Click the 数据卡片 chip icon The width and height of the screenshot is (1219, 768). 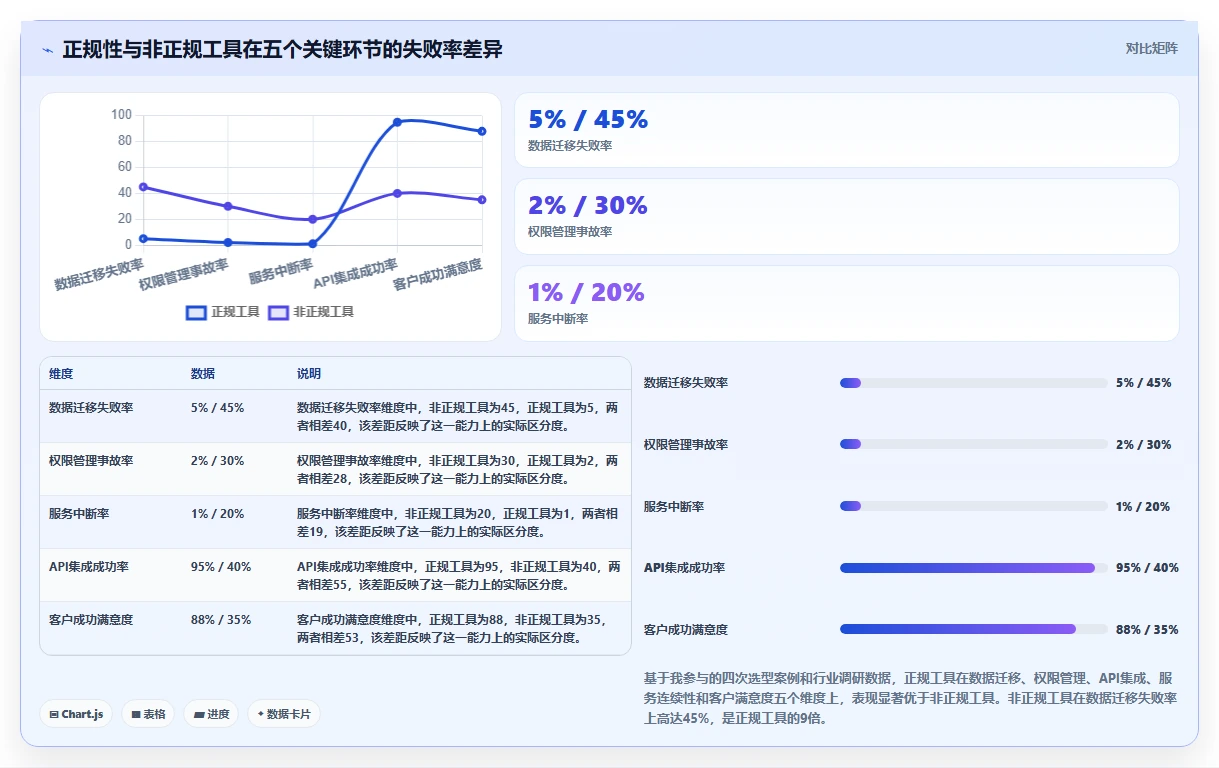pyautogui.click(x=260, y=714)
